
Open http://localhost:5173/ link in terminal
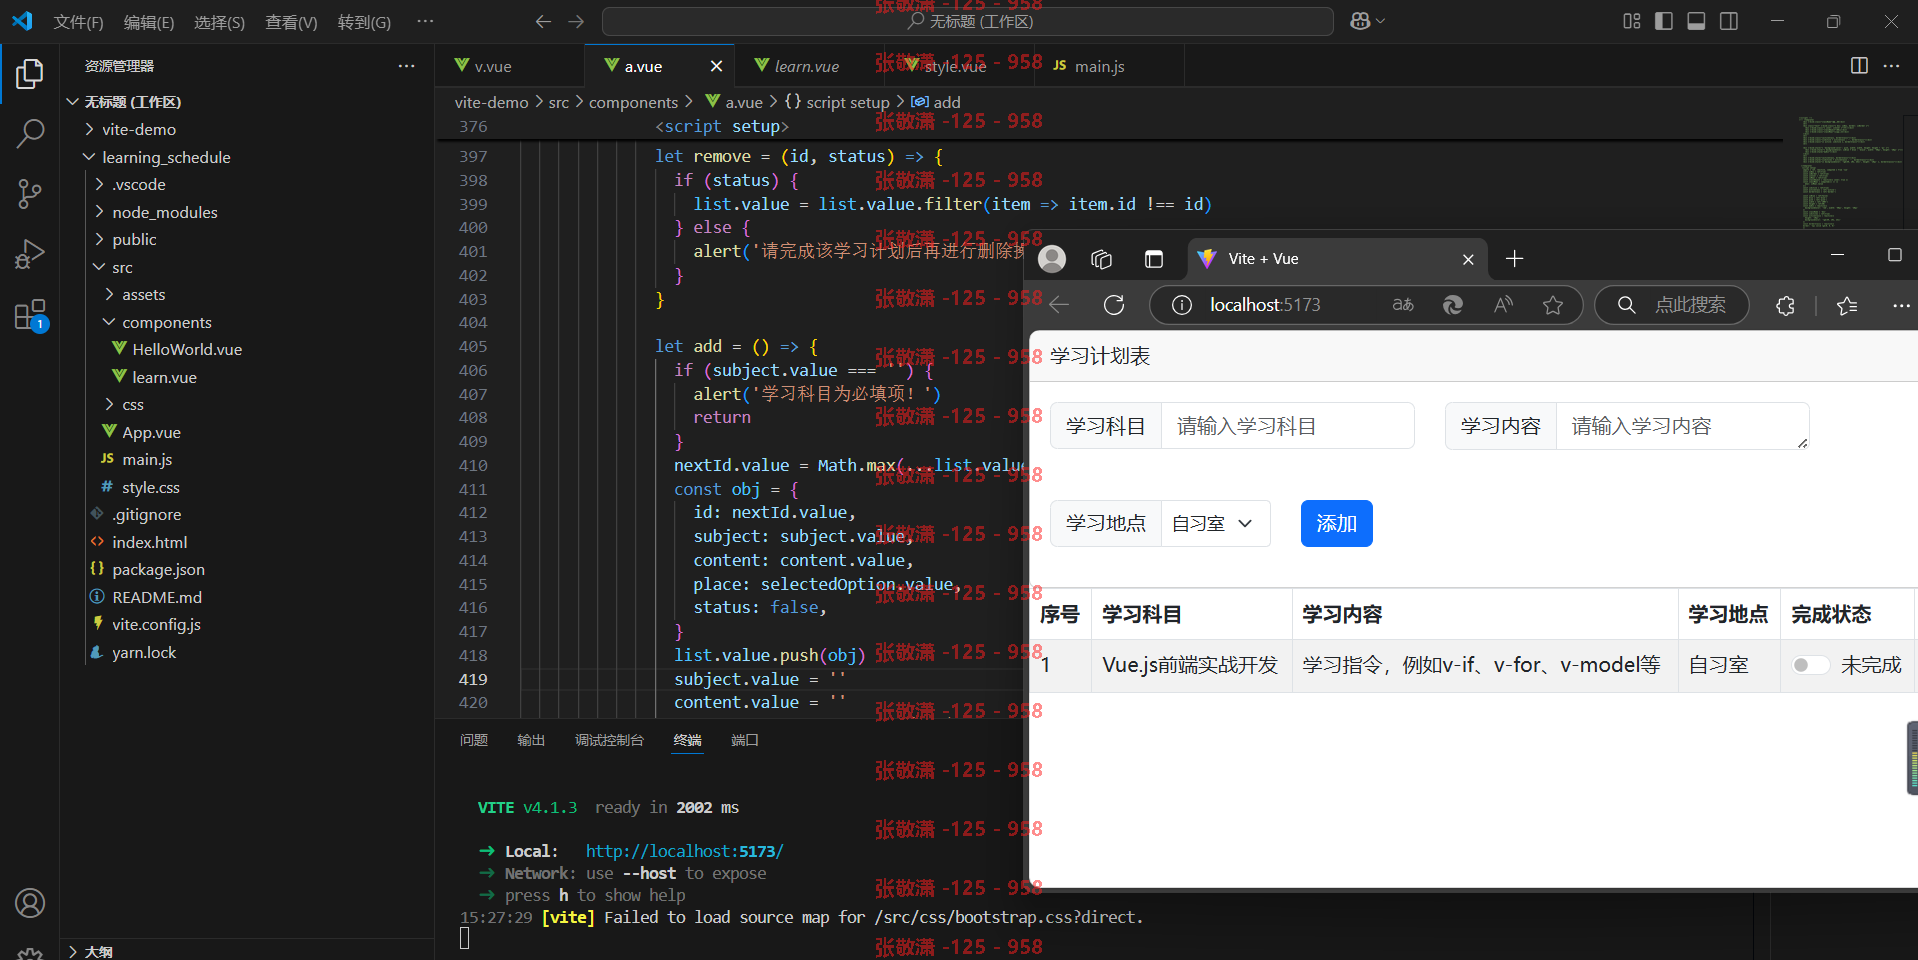[x=684, y=851]
